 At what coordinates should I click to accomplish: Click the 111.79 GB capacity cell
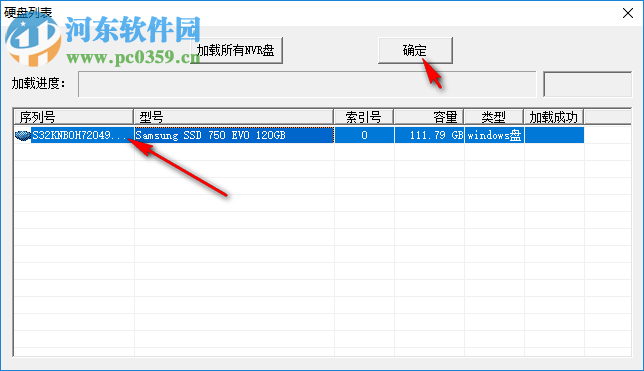coord(429,135)
